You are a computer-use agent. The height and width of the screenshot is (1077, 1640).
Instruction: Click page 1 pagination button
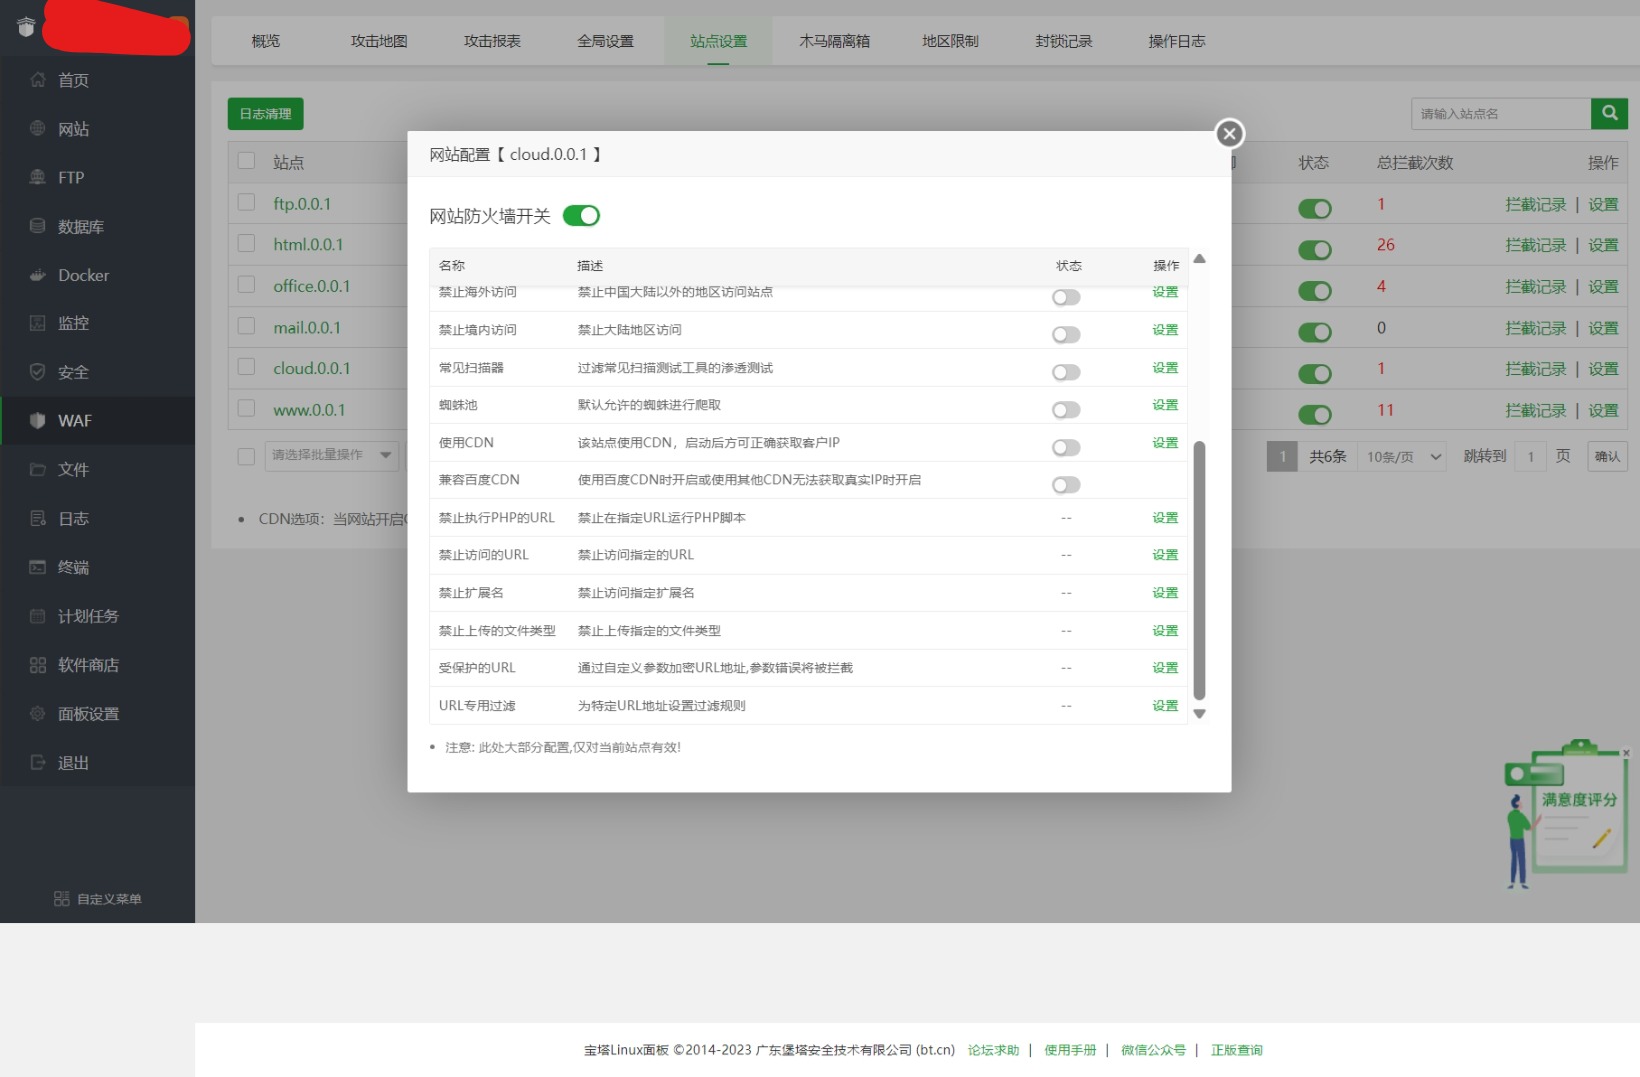[1282, 457]
